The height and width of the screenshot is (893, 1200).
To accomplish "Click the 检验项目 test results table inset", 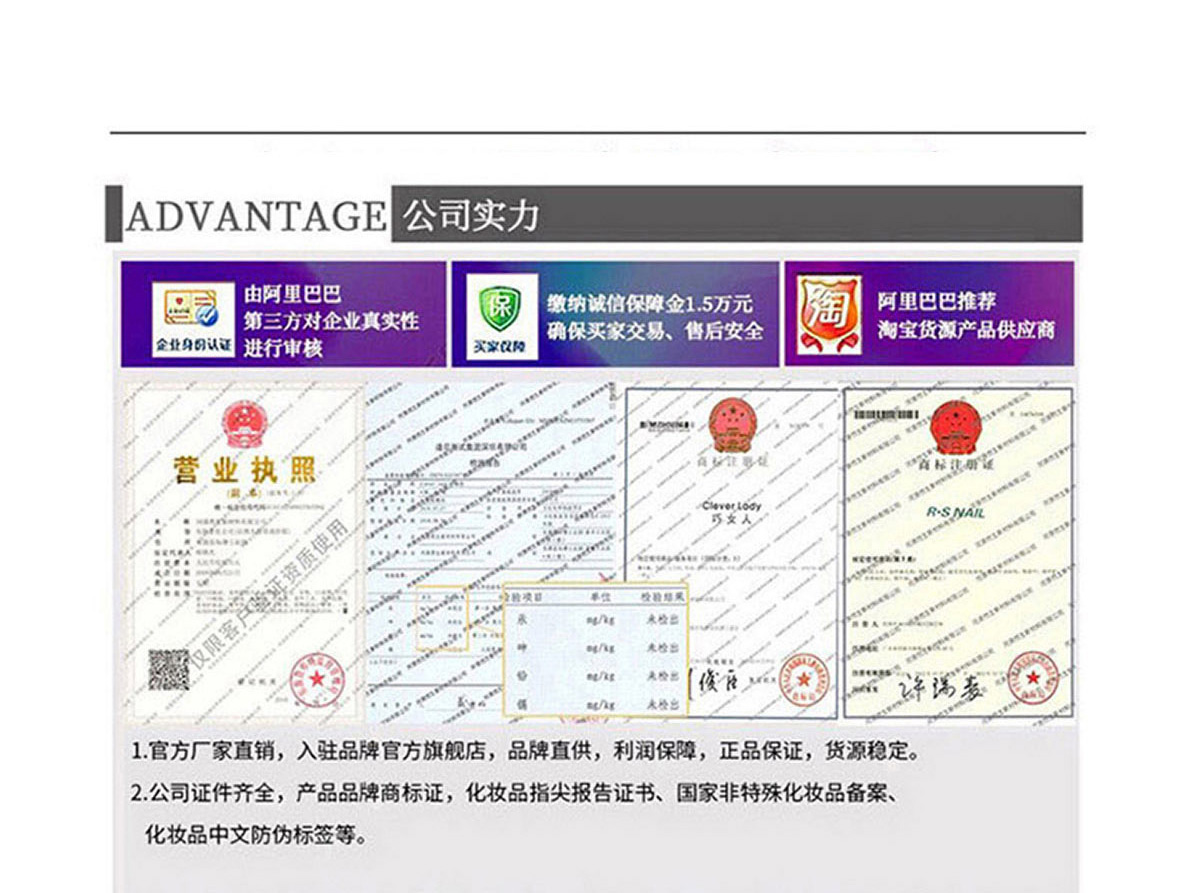I will (x=596, y=650).
